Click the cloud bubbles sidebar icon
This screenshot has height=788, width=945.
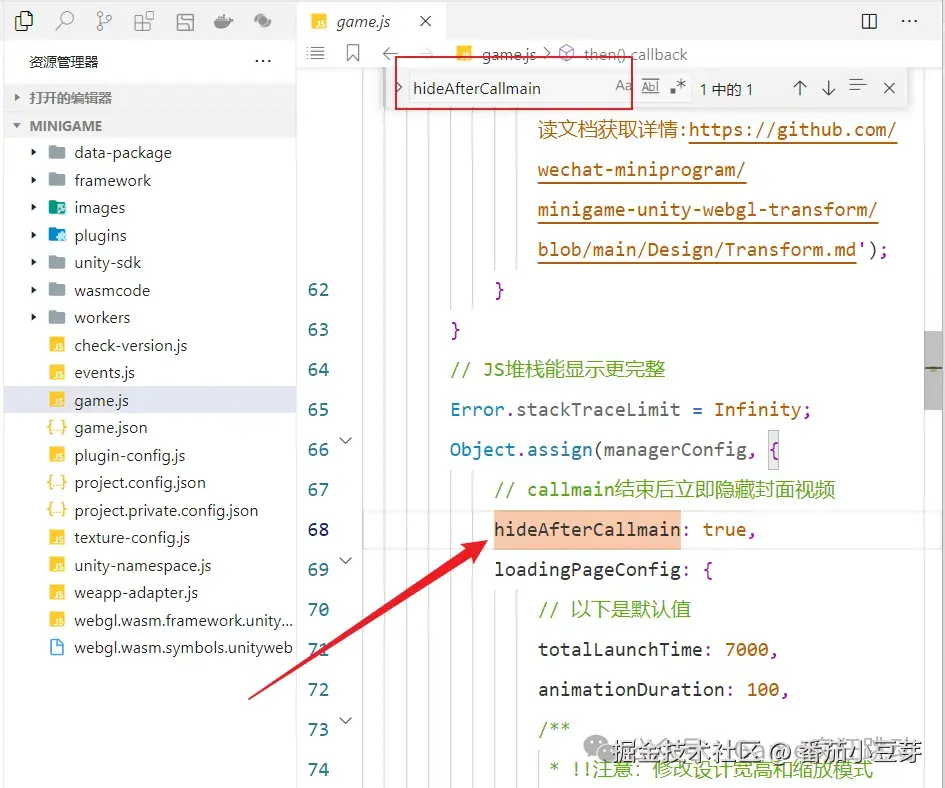click(262, 22)
